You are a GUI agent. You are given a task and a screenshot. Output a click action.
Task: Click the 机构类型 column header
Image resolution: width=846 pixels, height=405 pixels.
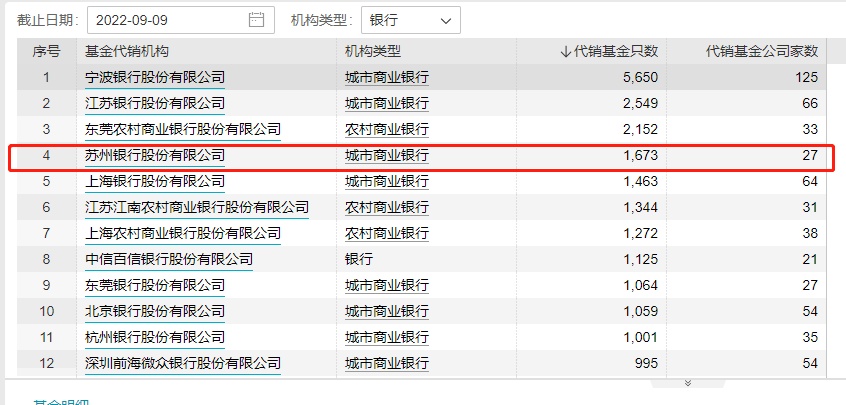click(x=373, y=51)
